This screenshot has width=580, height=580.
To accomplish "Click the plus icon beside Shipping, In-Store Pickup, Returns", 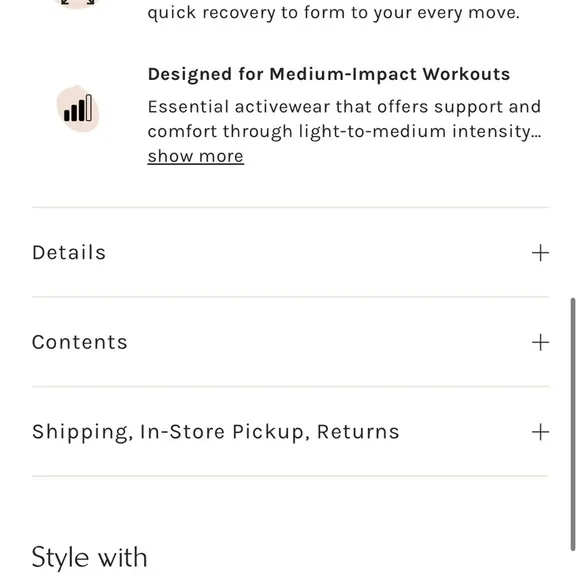I will pos(540,432).
